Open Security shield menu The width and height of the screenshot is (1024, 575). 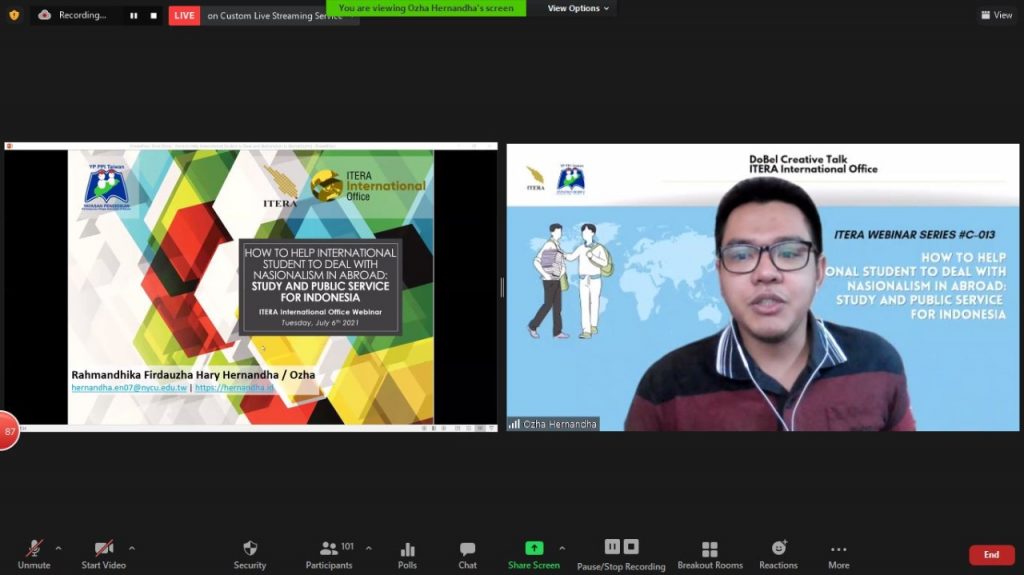click(x=250, y=554)
